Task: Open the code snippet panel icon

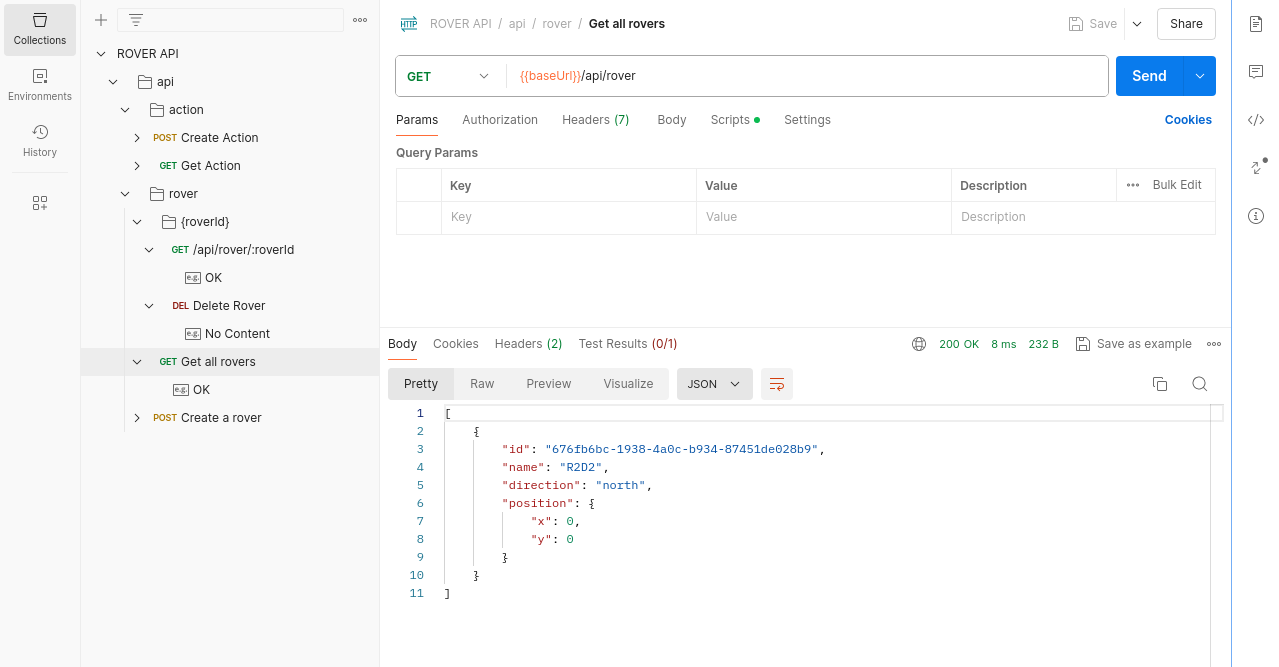Action: (1256, 120)
